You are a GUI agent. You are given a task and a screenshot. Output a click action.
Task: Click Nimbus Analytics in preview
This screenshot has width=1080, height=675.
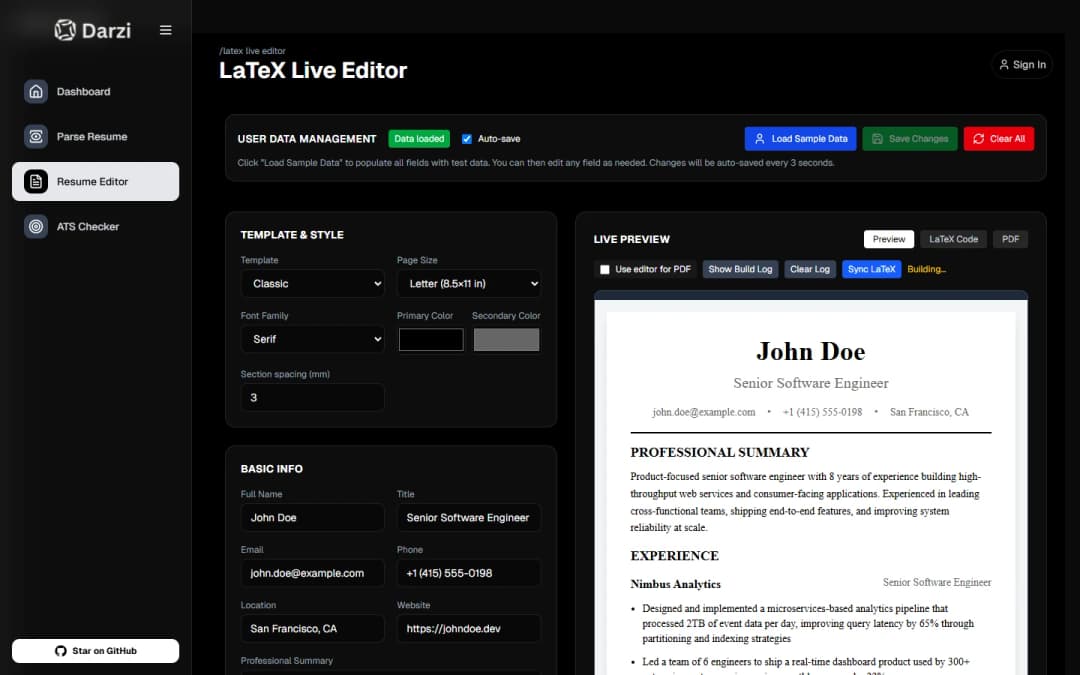pos(676,584)
